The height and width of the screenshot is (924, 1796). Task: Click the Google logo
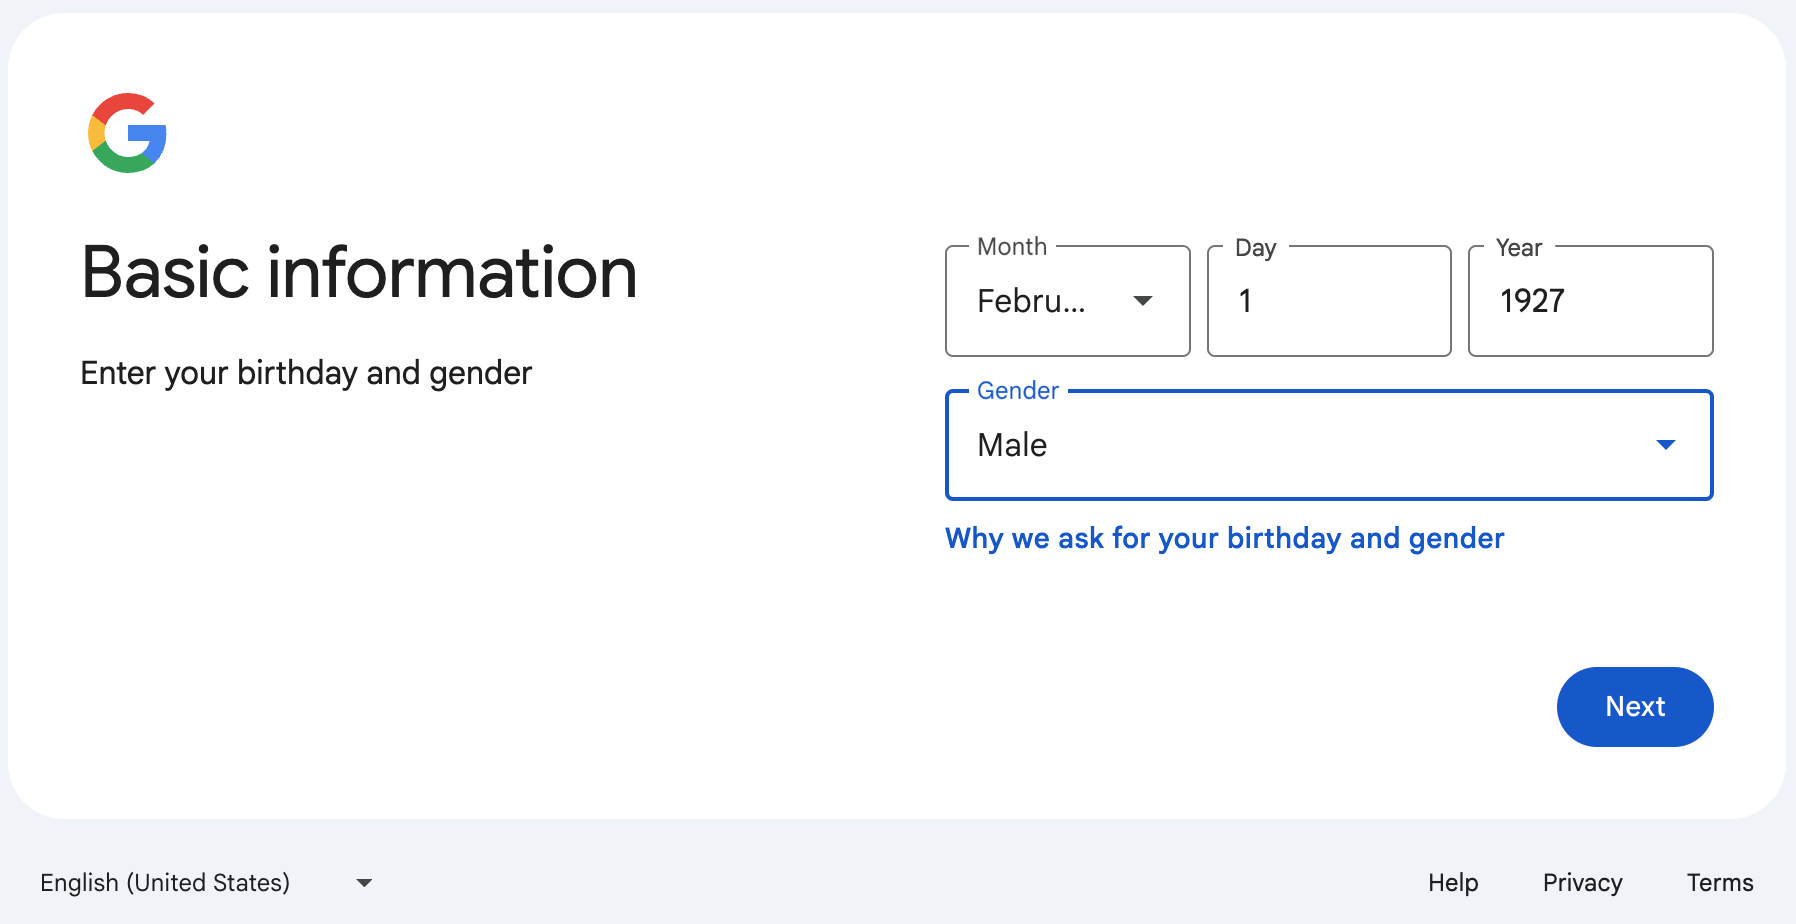[126, 133]
